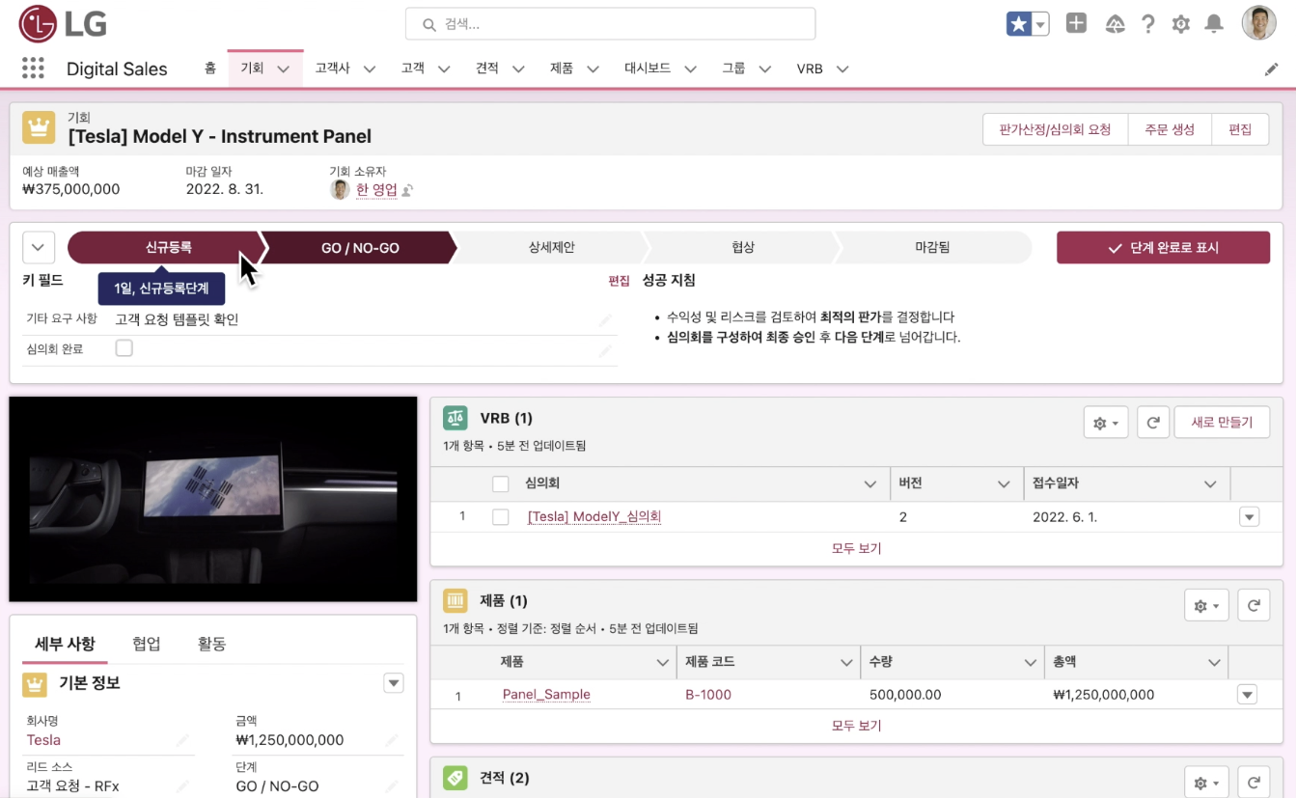Open the App Launcher grid icon
The image size is (1296, 798).
[x=33, y=68]
